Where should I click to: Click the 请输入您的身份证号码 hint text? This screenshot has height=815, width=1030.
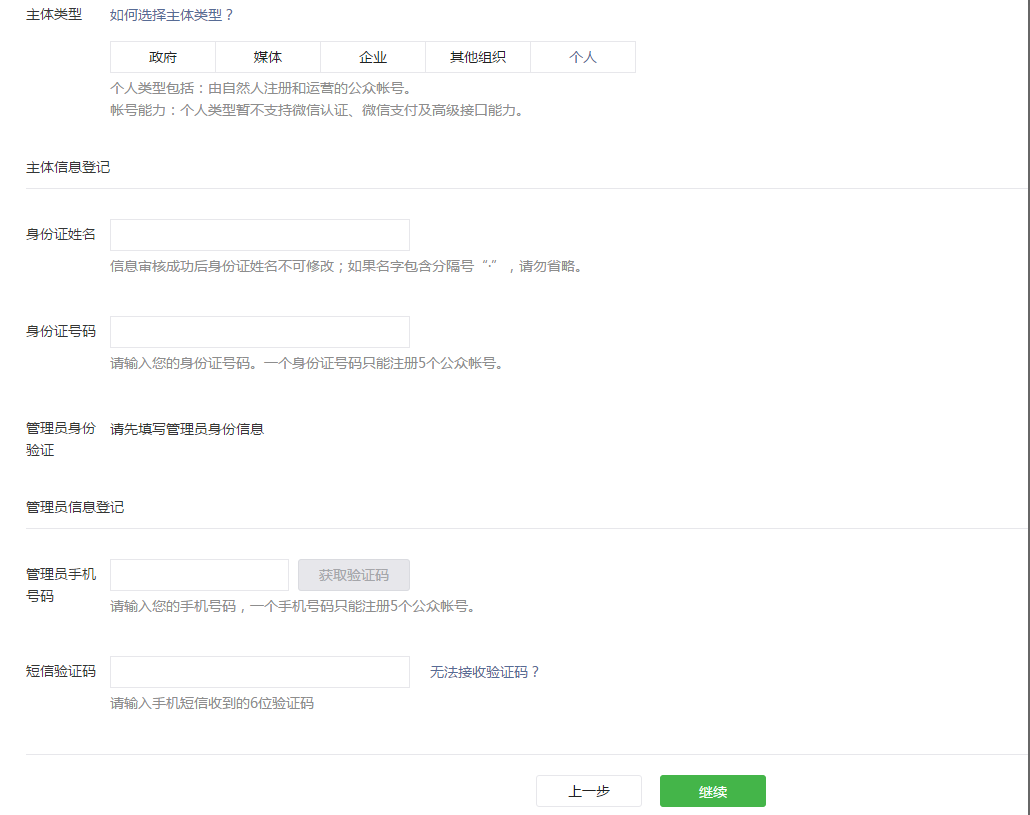307,363
